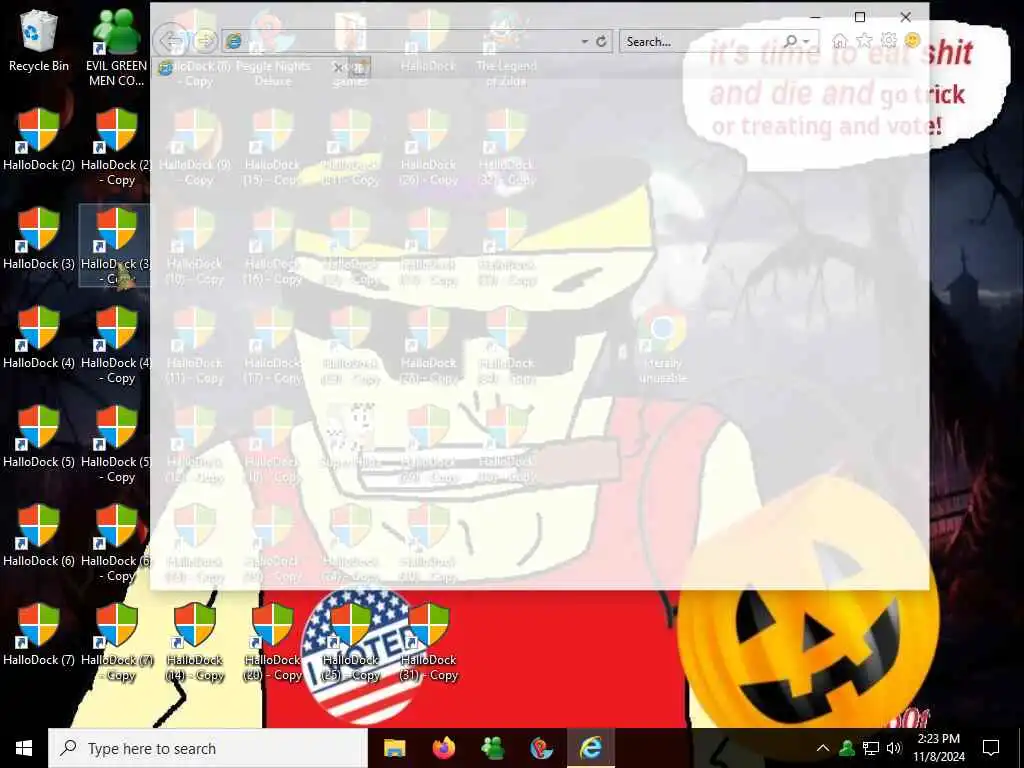Expand the search provider dropdown arrow
Screen dimensions: 1024x768
[807, 41]
